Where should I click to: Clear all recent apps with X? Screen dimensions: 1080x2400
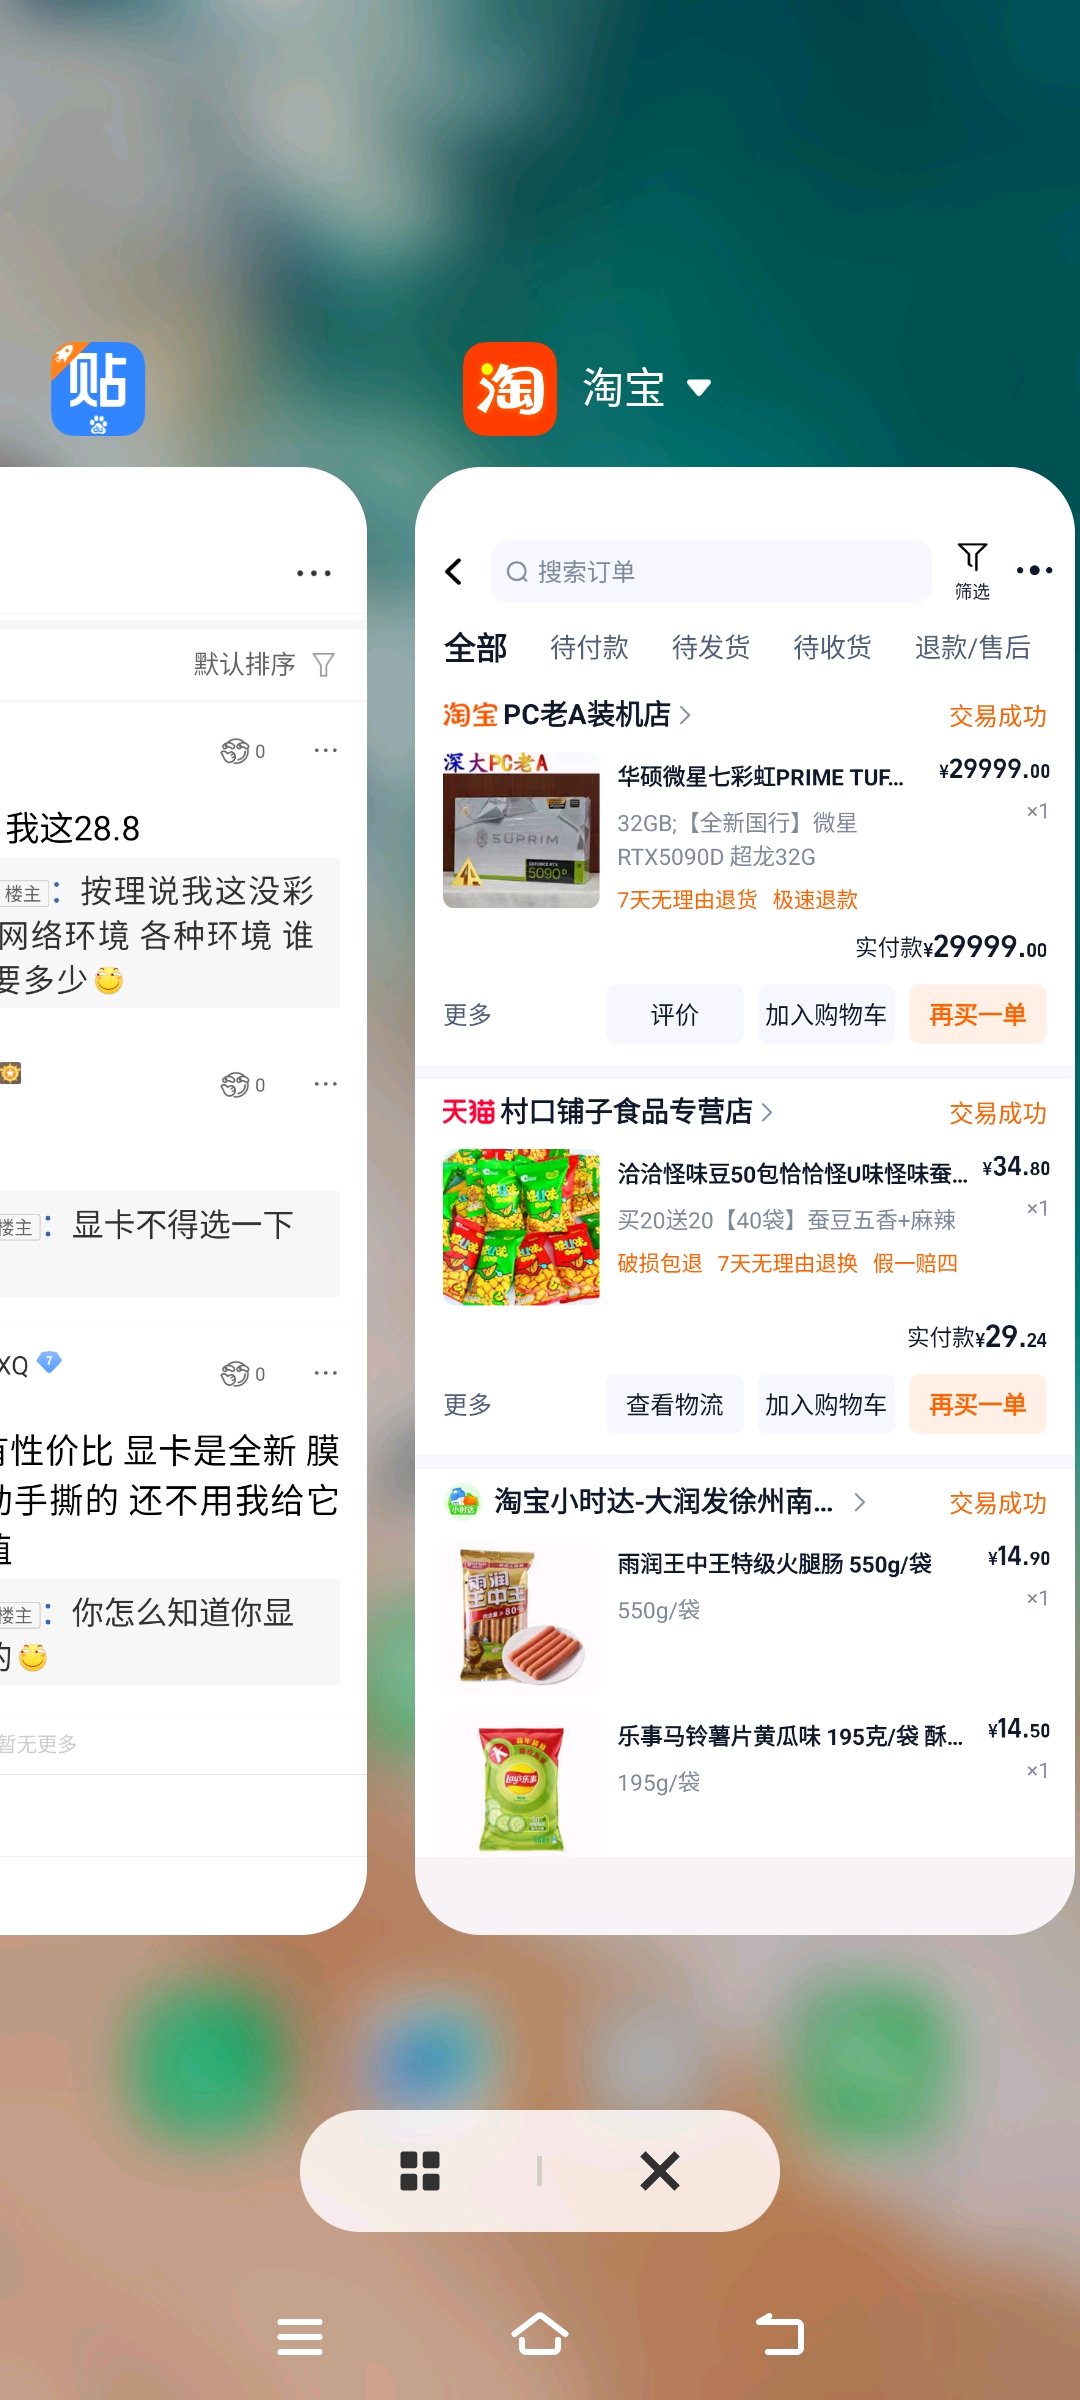pos(660,2171)
